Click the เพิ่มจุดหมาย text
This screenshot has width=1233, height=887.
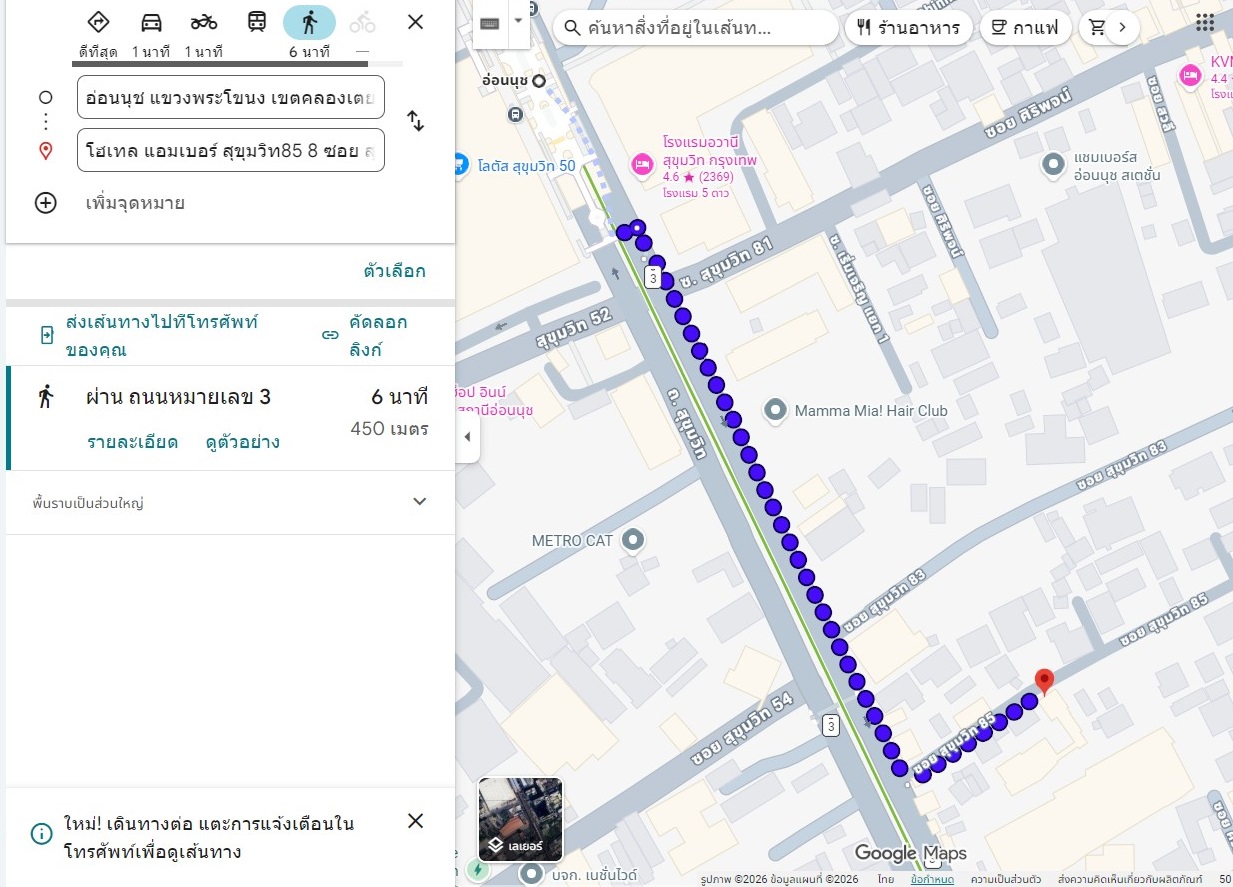(x=135, y=203)
